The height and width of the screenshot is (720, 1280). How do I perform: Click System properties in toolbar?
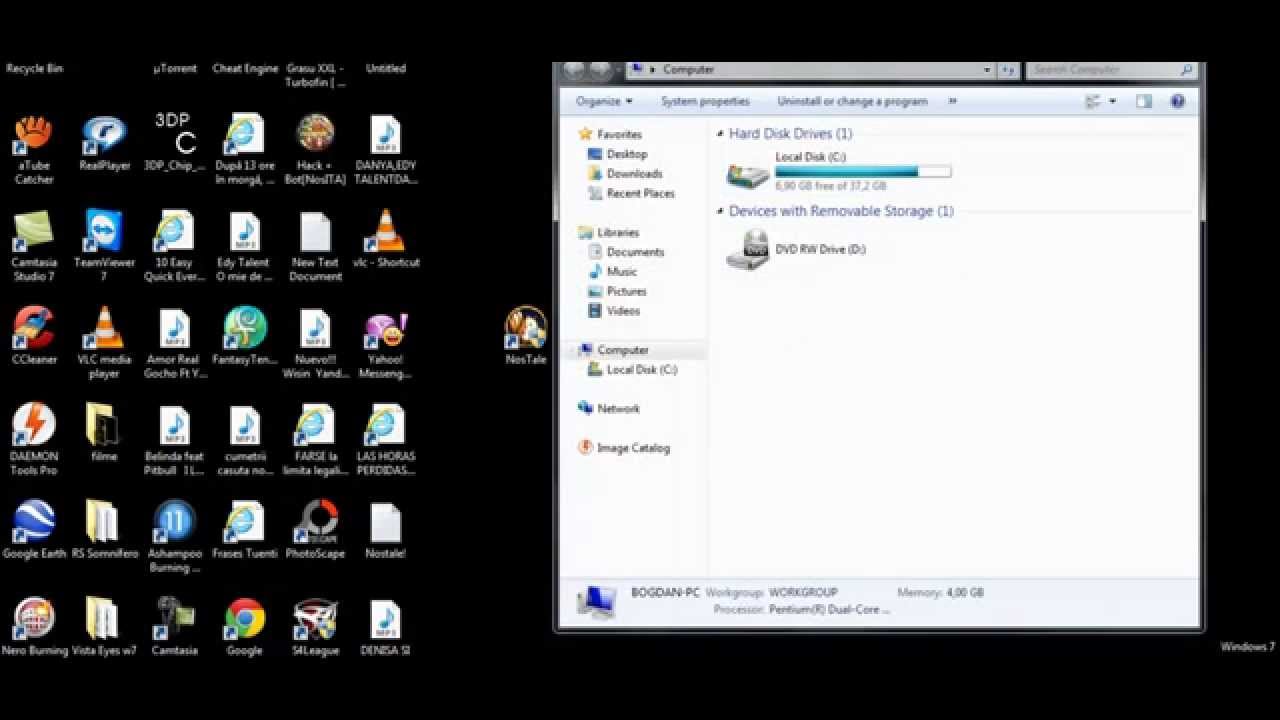pyautogui.click(x=705, y=101)
